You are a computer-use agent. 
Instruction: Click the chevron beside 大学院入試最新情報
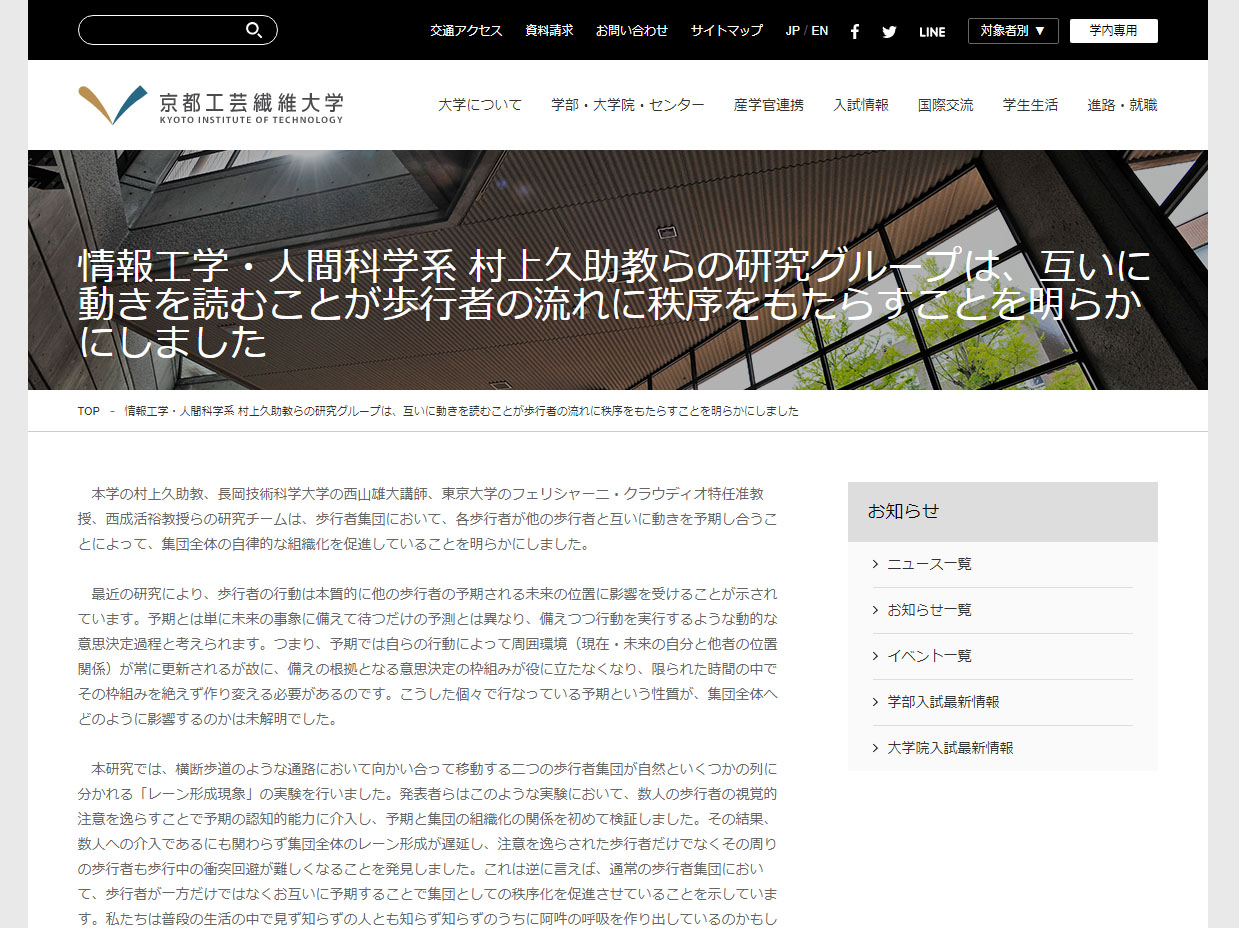[x=876, y=745]
